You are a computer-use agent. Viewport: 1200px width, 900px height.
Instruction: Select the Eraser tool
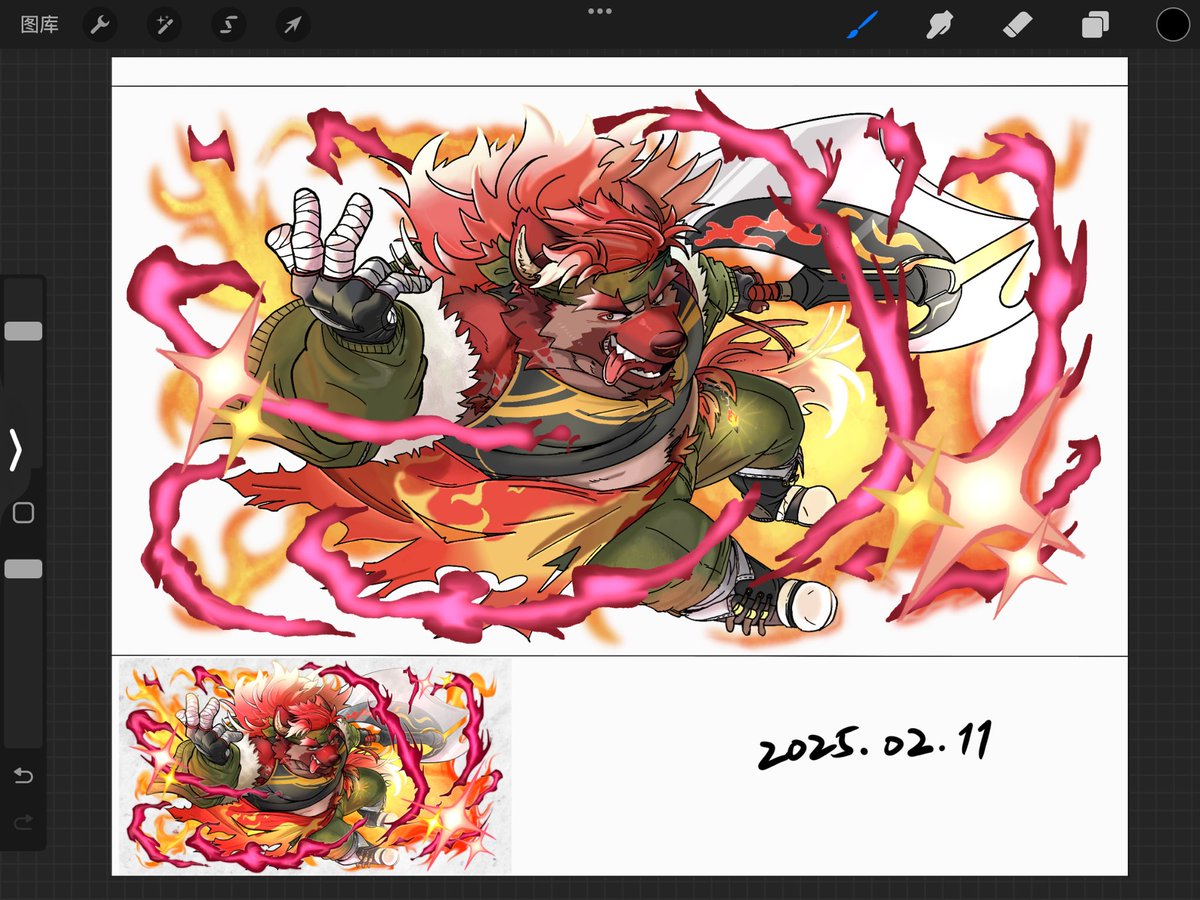coord(1017,24)
